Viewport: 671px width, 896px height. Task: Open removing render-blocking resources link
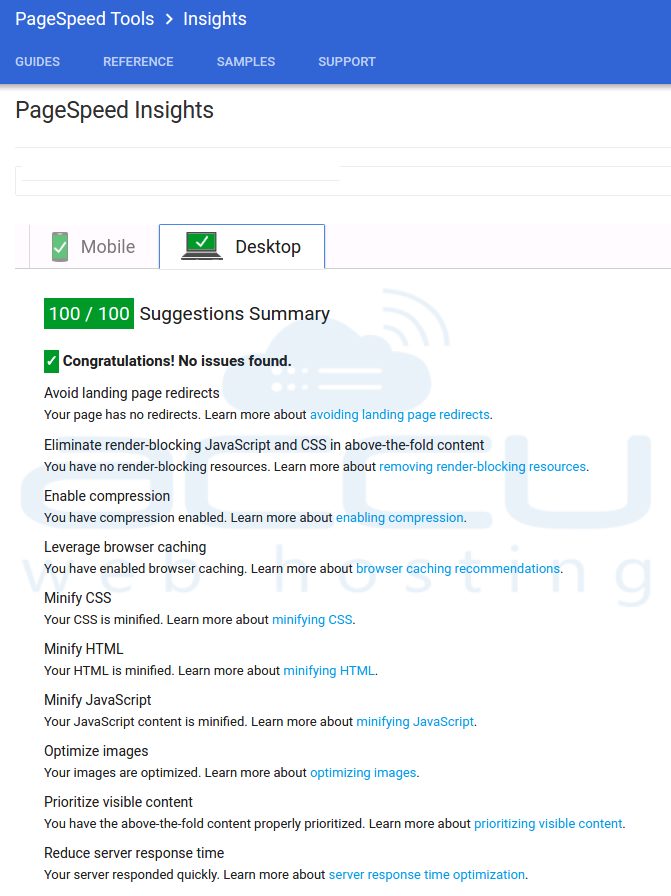pyautogui.click(x=482, y=467)
